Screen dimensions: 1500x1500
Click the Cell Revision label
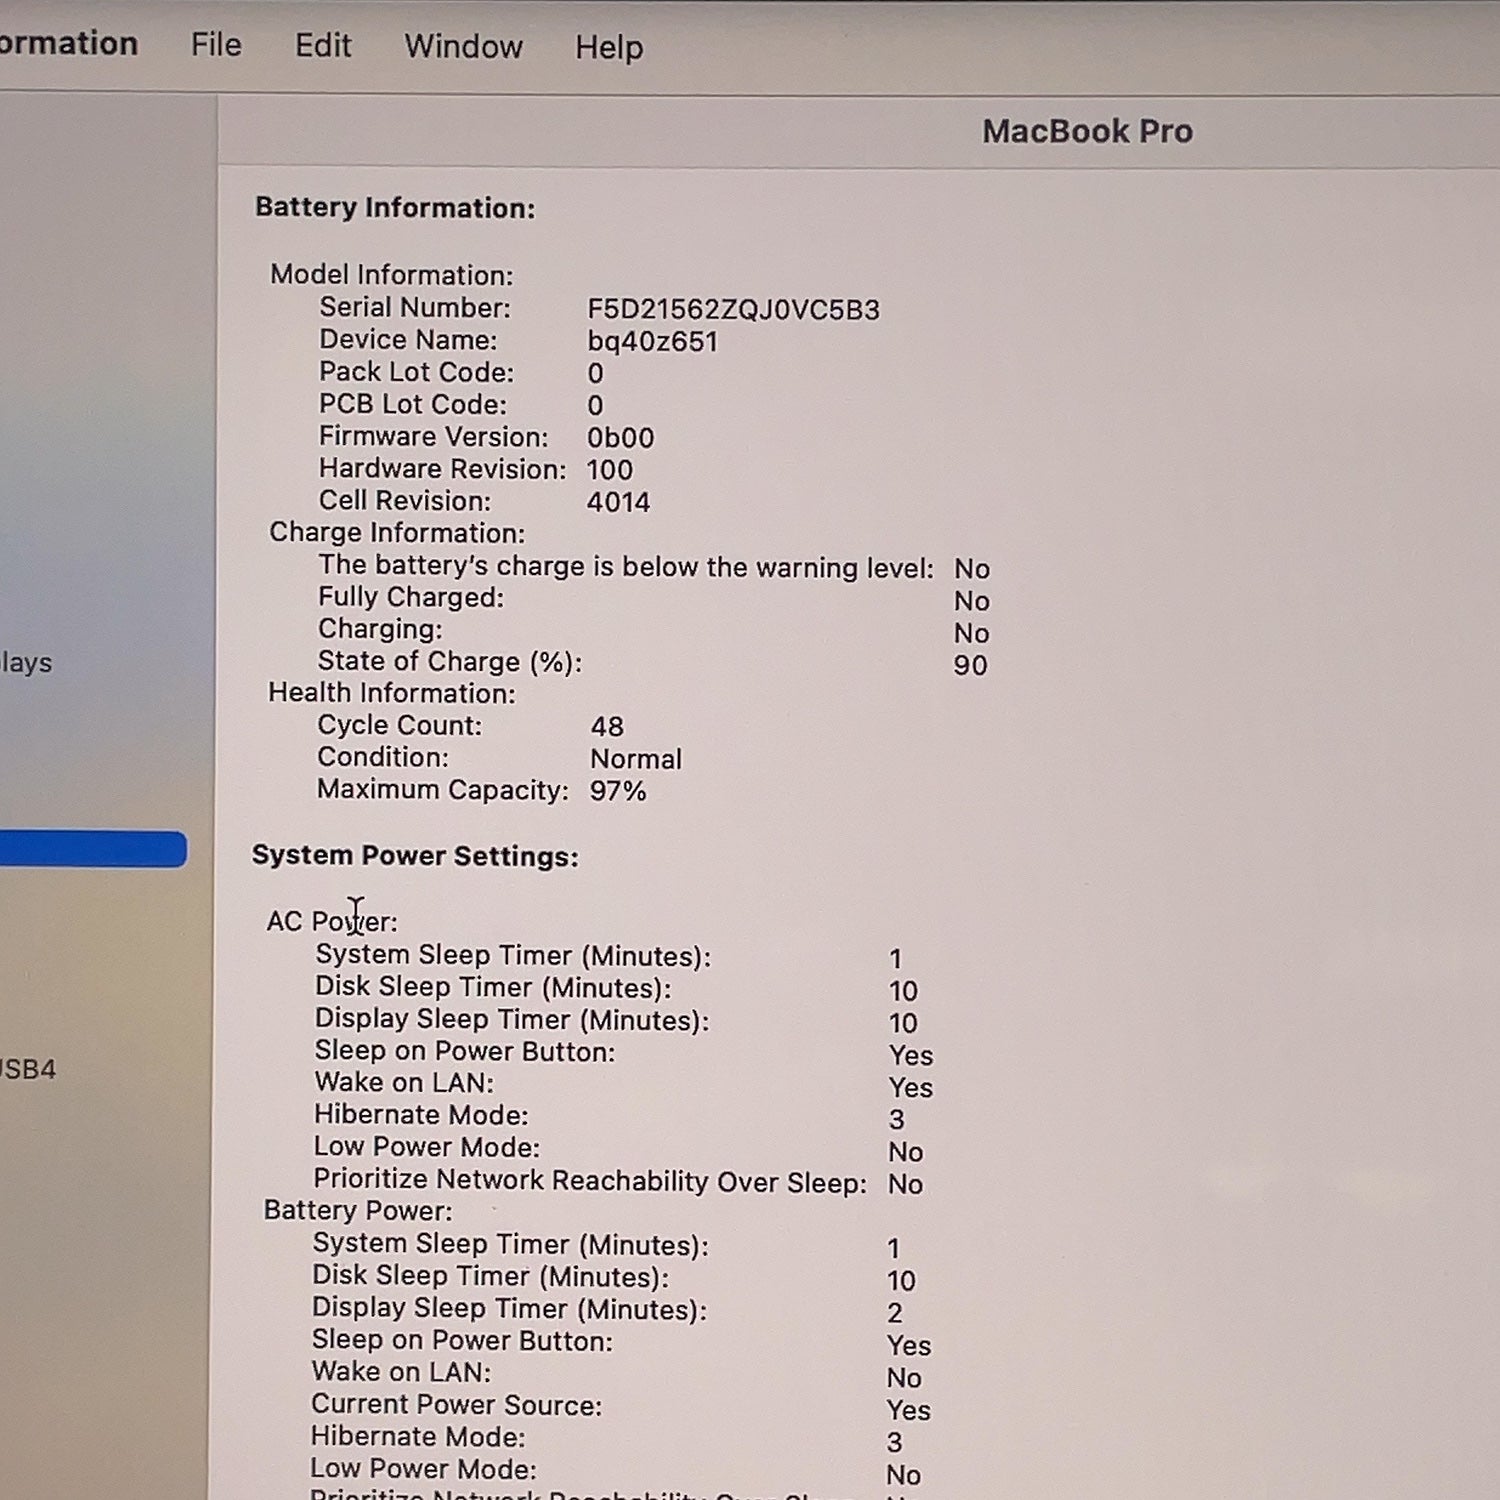click(405, 501)
